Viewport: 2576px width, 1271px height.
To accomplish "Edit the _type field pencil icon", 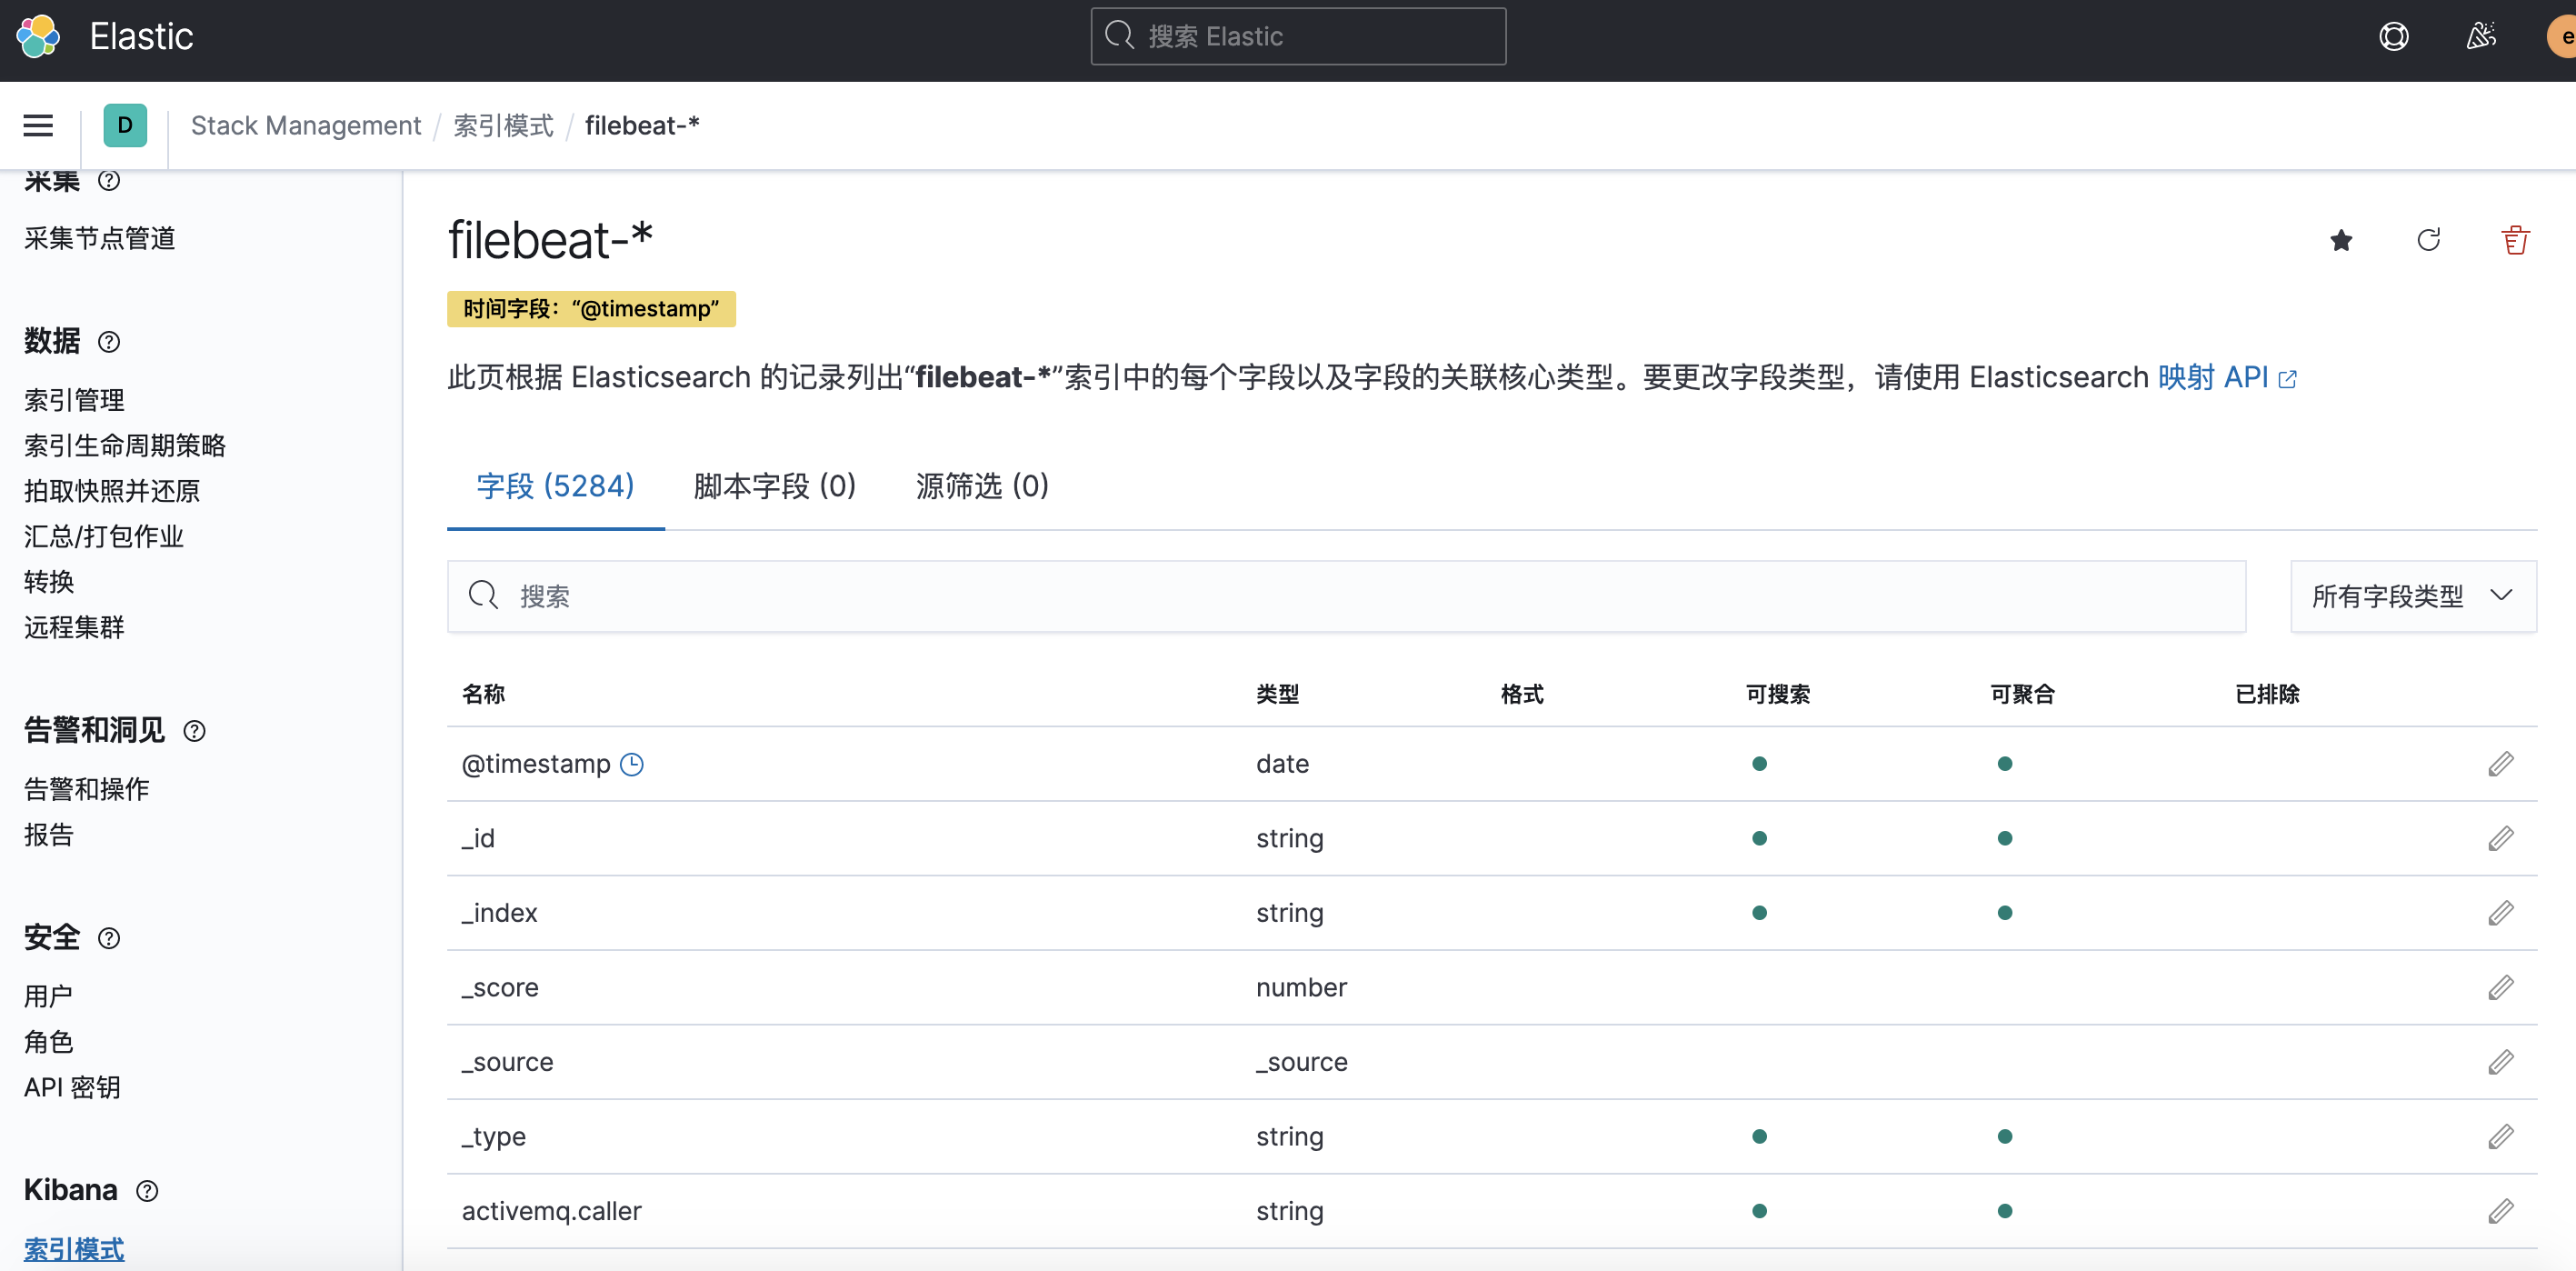I will tap(2501, 1137).
